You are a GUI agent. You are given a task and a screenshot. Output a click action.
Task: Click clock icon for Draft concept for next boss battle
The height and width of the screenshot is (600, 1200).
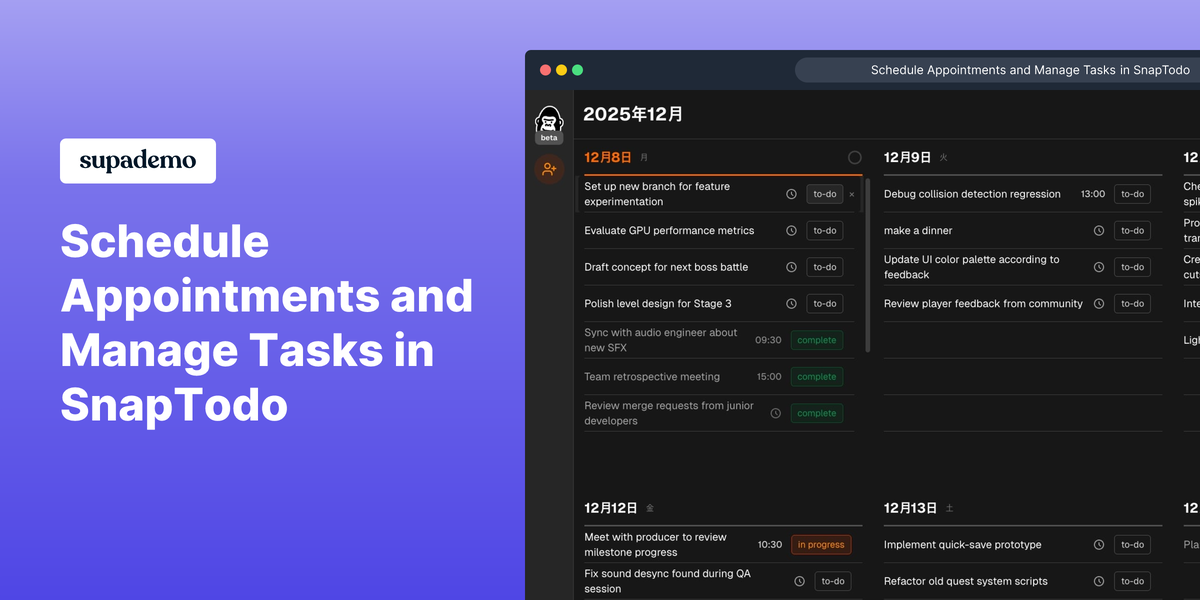[x=791, y=267]
